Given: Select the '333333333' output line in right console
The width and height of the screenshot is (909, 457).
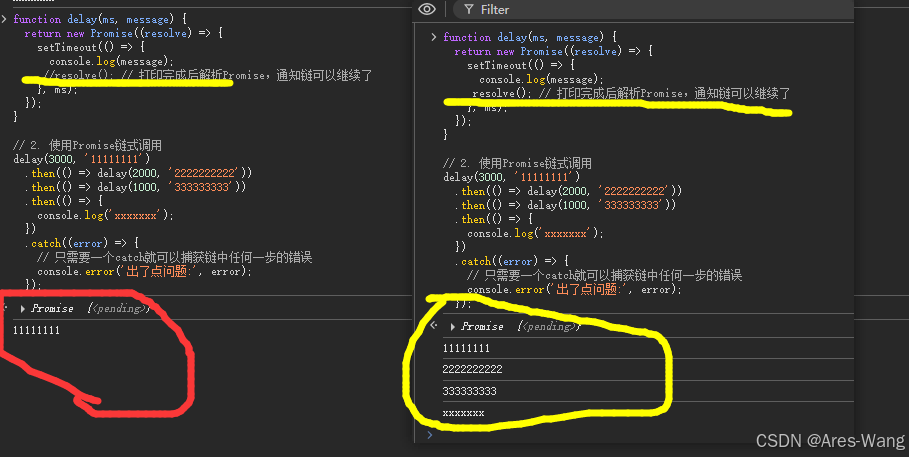Looking at the screenshot, I should (470, 391).
